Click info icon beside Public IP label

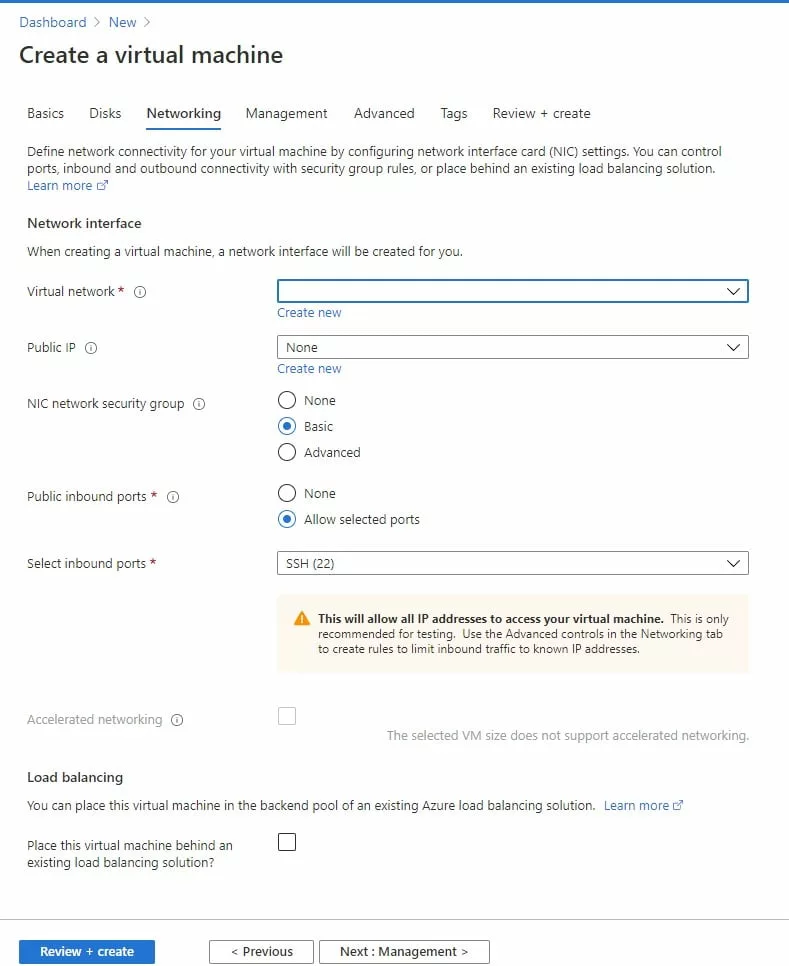91,348
